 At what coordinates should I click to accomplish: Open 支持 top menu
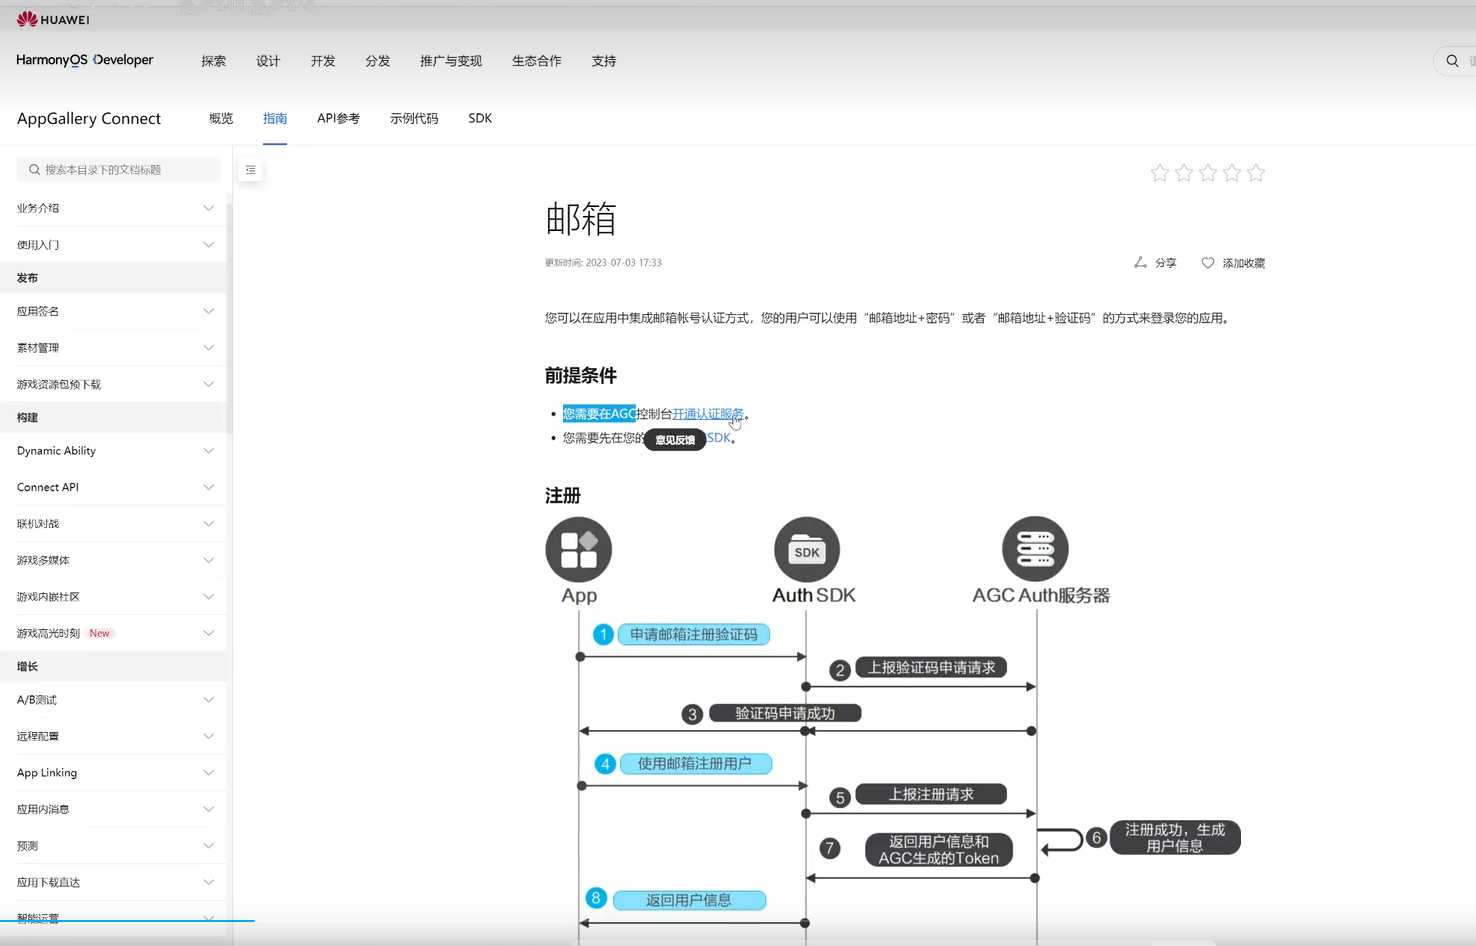tap(604, 61)
